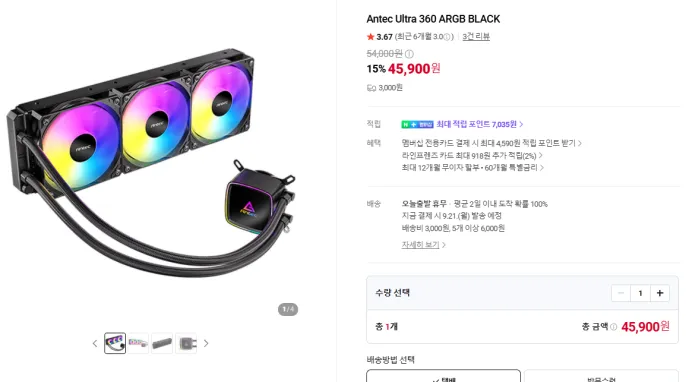Screen dimensions: 686x382
Task: Click the info icon beside 54,000원 price
Action: point(409,54)
